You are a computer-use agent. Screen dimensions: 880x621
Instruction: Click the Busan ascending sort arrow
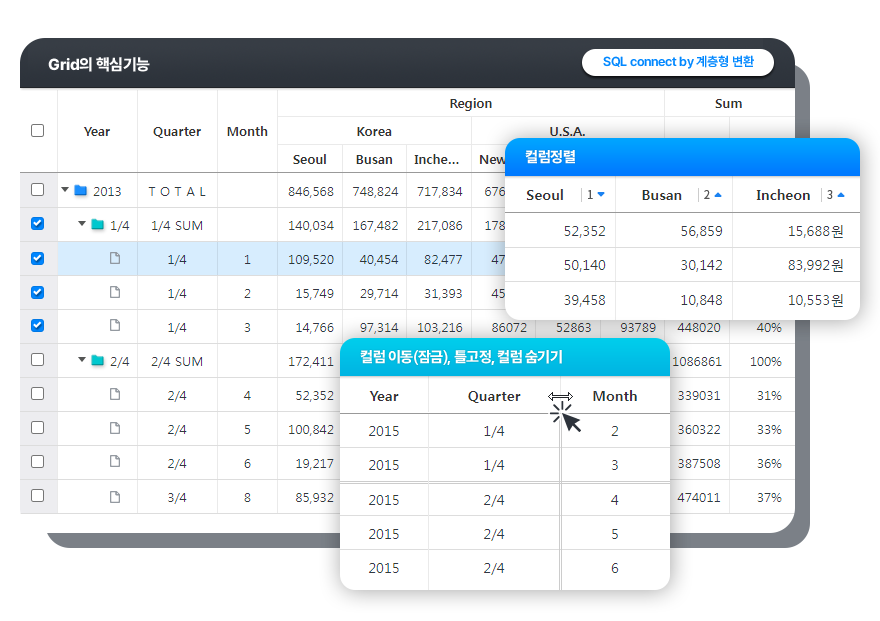tap(718, 195)
